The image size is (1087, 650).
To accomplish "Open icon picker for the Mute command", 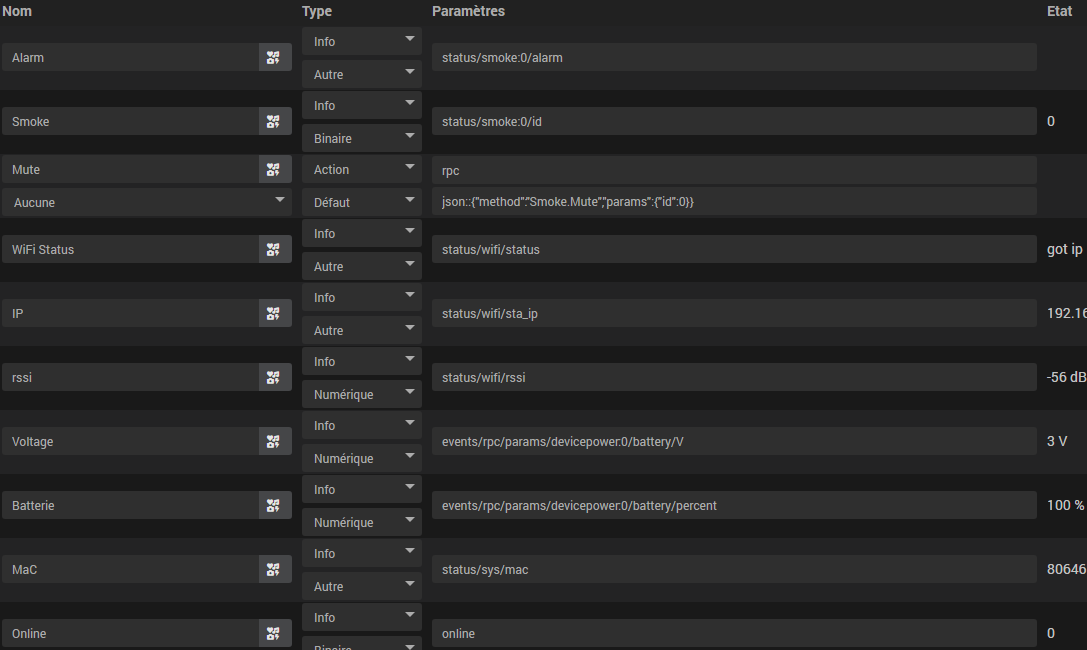I will pos(275,169).
